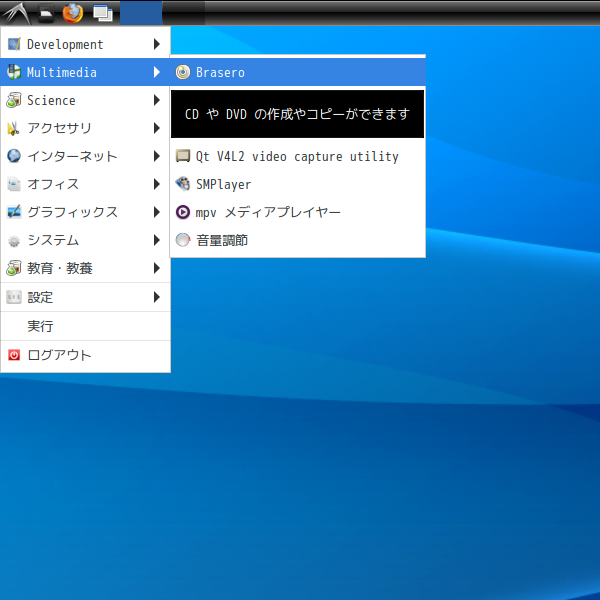Viewport: 600px width, 600px height.
Task: Select the グラフィックス menu entry
Action: pyautogui.click(x=72, y=212)
